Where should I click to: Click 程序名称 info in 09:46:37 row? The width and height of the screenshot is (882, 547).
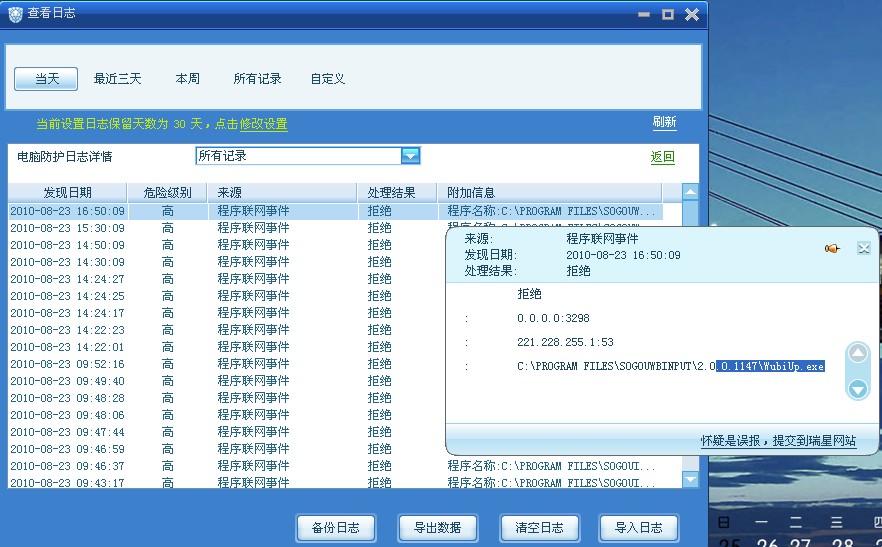(551, 466)
